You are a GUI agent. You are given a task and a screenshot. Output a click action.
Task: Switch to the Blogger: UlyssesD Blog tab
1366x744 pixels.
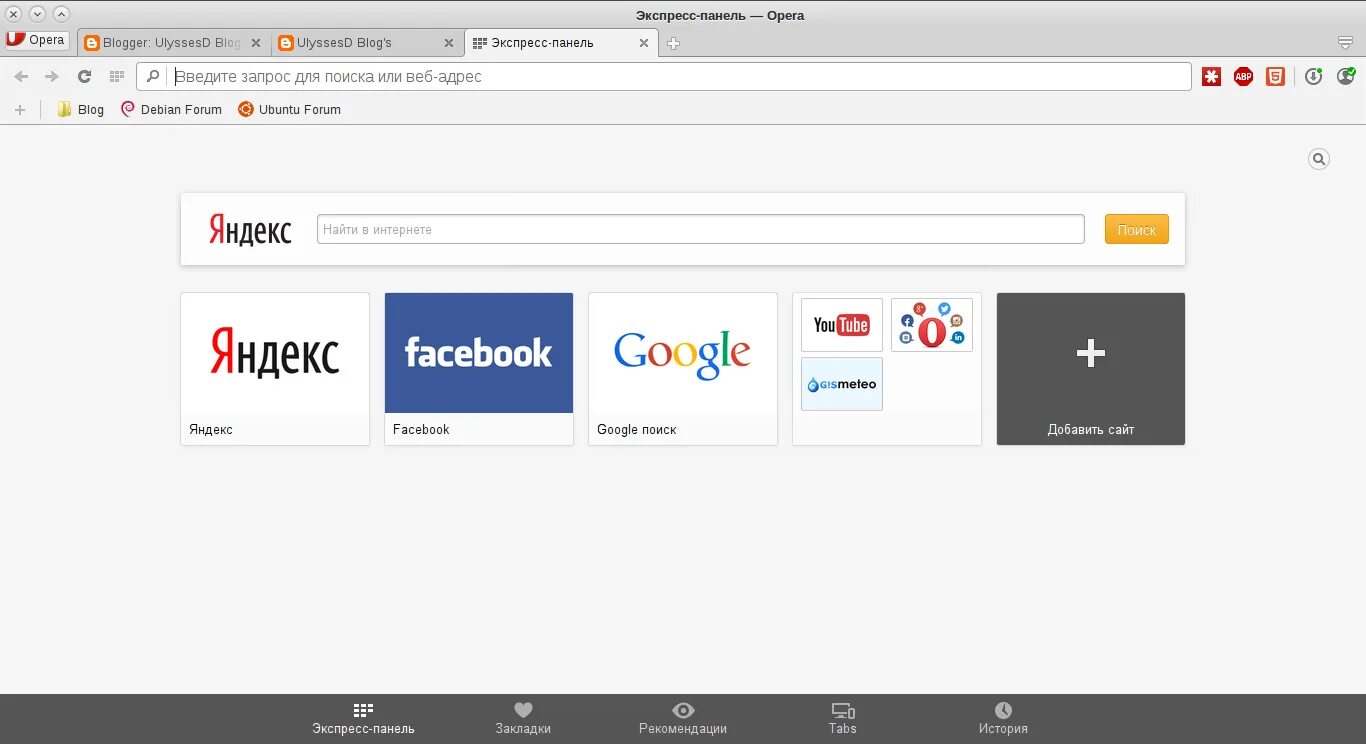click(172, 43)
